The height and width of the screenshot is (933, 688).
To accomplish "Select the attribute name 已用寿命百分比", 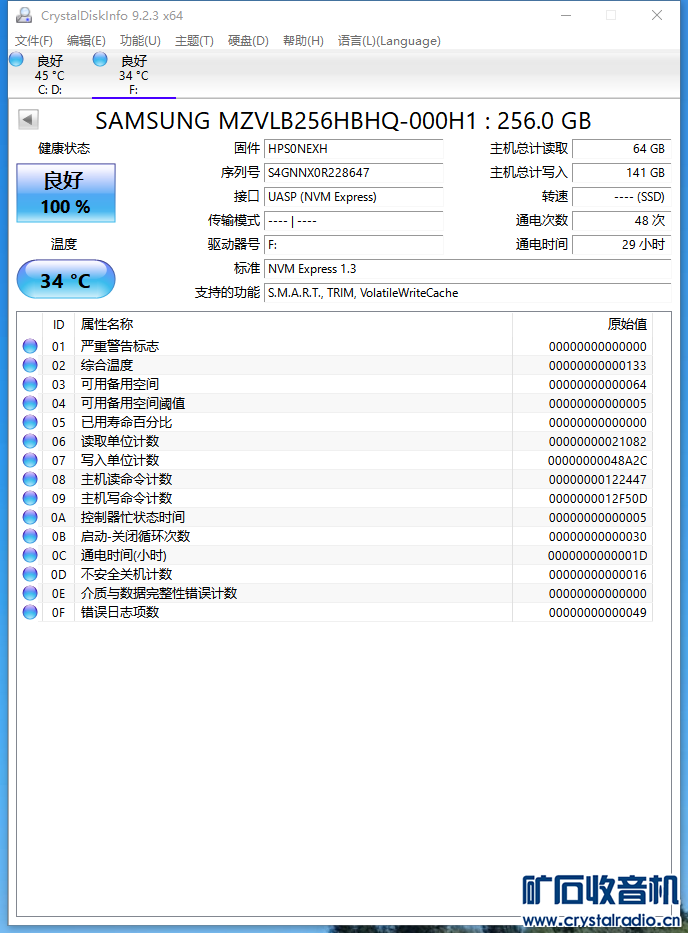I will coord(126,422).
